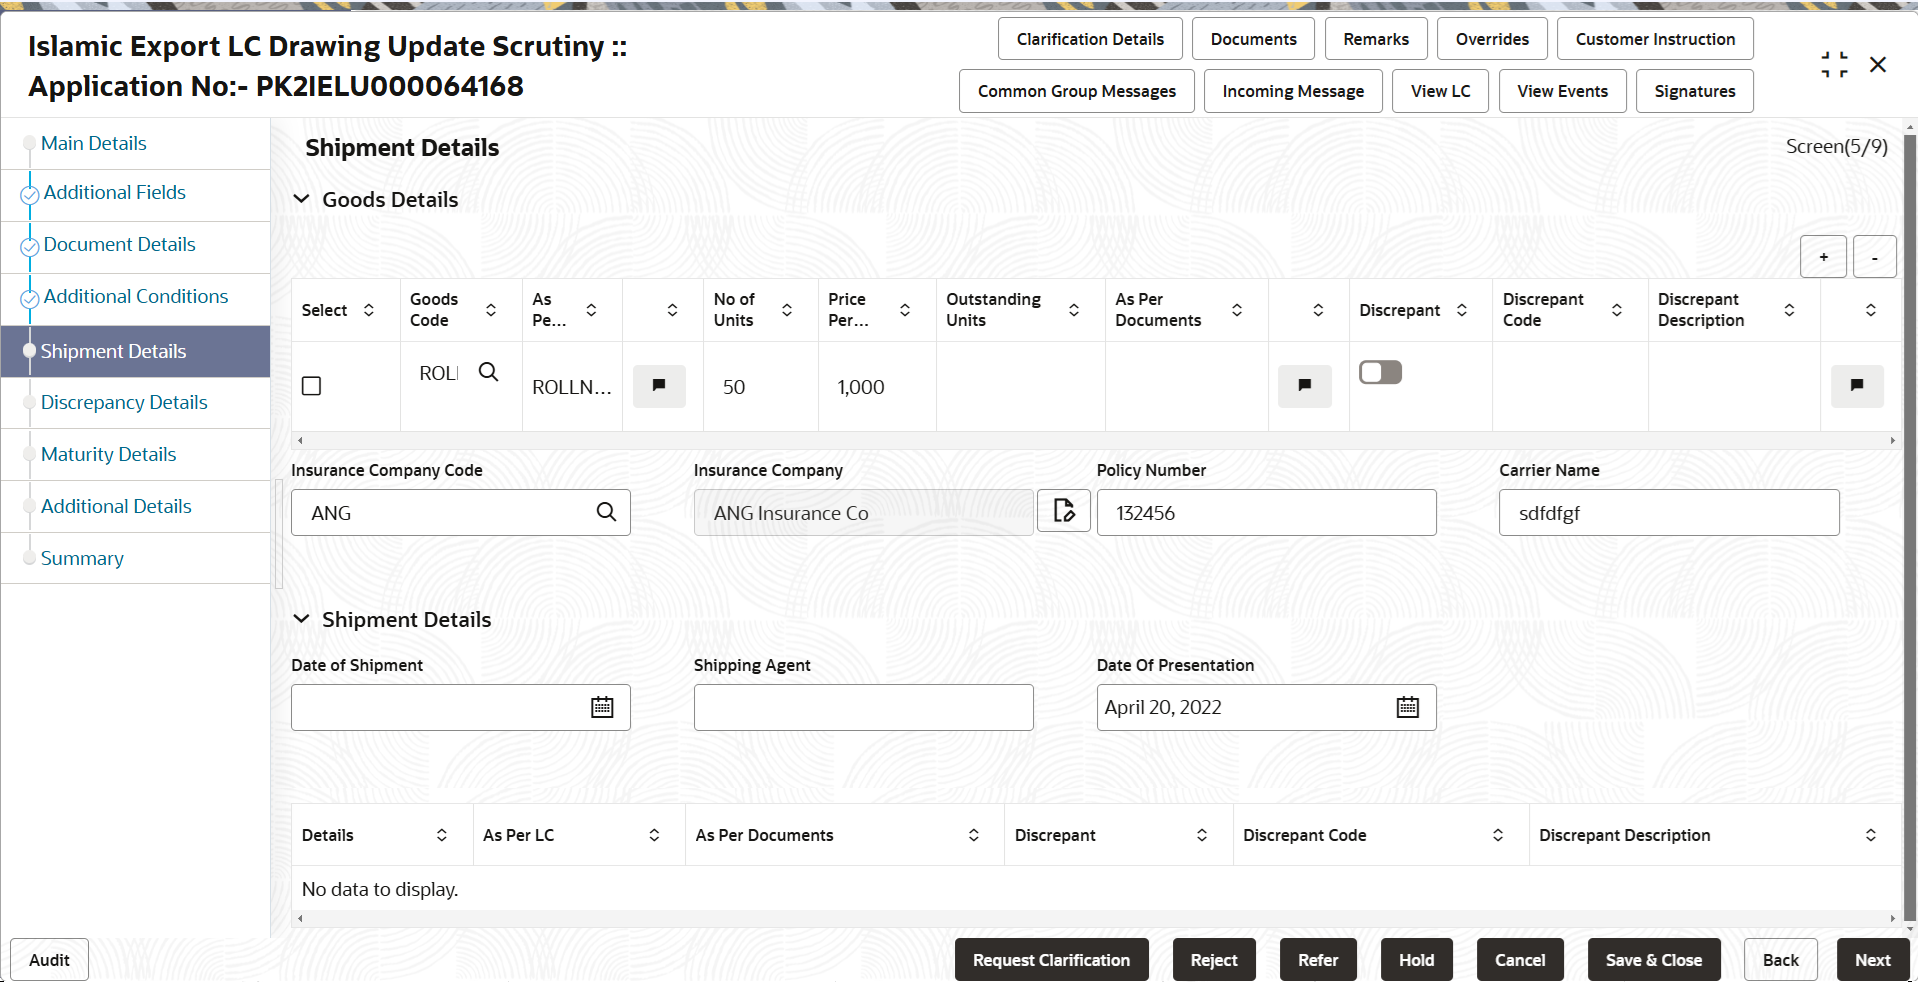Sort shipment table As Per Documents column
Image resolution: width=1918 pixels, height=982 pixels.
[x=974, y=835]
